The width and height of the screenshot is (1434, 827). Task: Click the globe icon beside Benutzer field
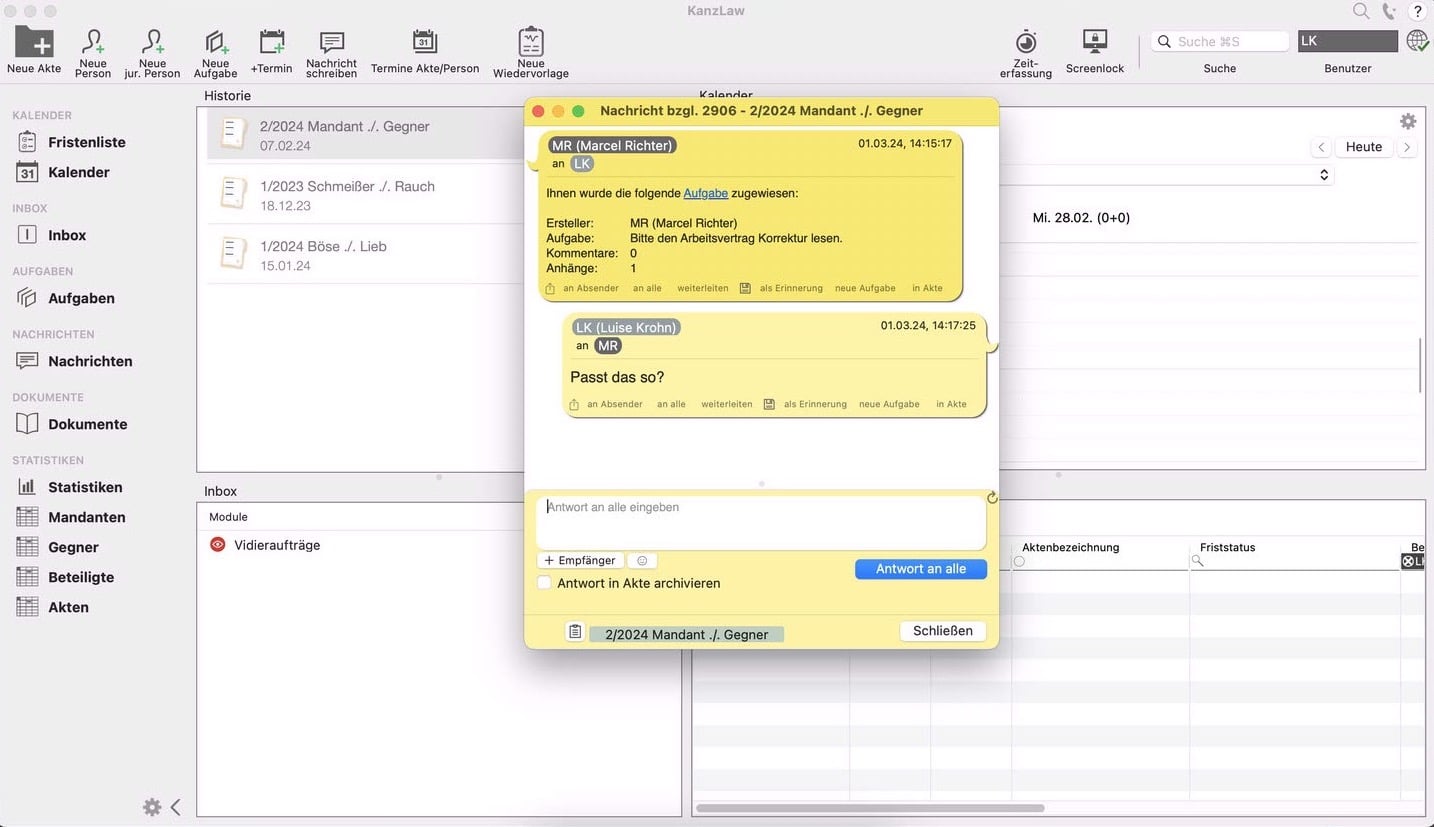pyautogui.click(x=1417, y=41)
